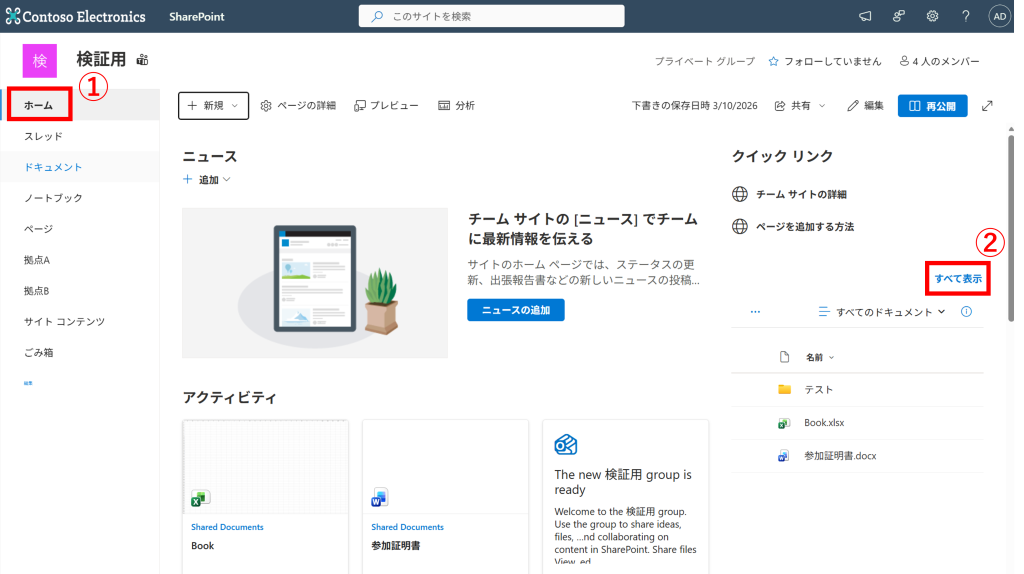Toggle follow star for this site
Image resolution: width=1024 pixels, height=574 pixels.
click(x=773, y=61)
